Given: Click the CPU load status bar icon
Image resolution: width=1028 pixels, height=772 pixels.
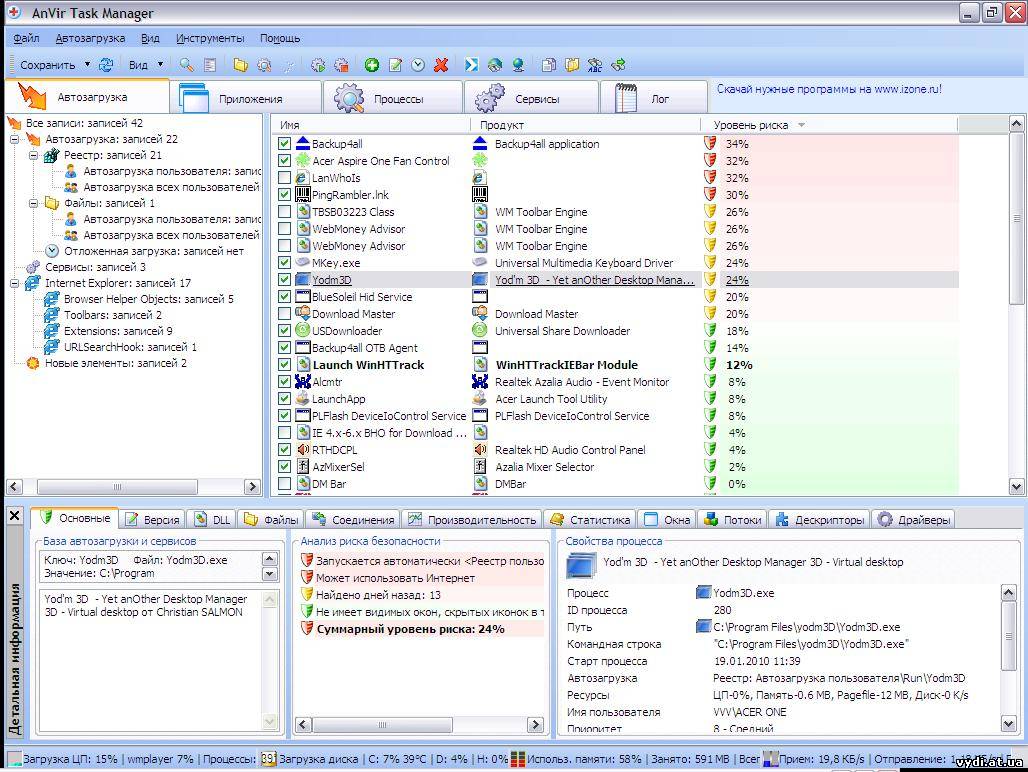Looking at the screenshot, I should tap(14, 759).
